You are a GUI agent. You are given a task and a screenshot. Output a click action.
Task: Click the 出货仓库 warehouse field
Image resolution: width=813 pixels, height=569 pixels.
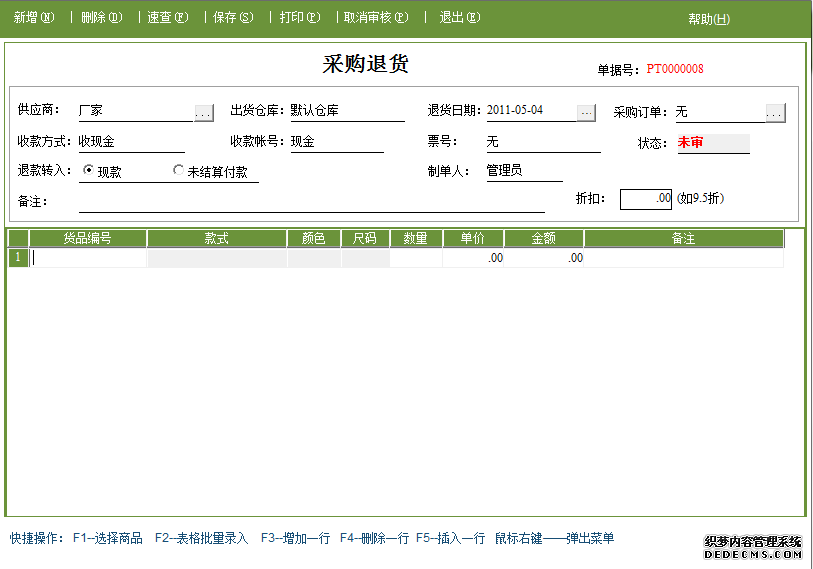(346, 111)
